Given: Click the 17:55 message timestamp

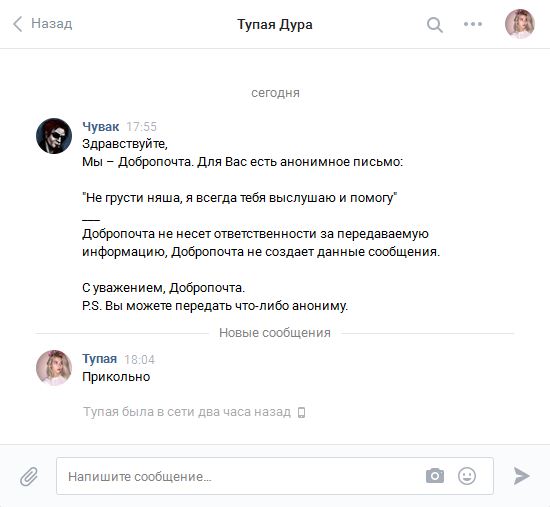Looking at the screenshot, I should [x=141, y=127].
